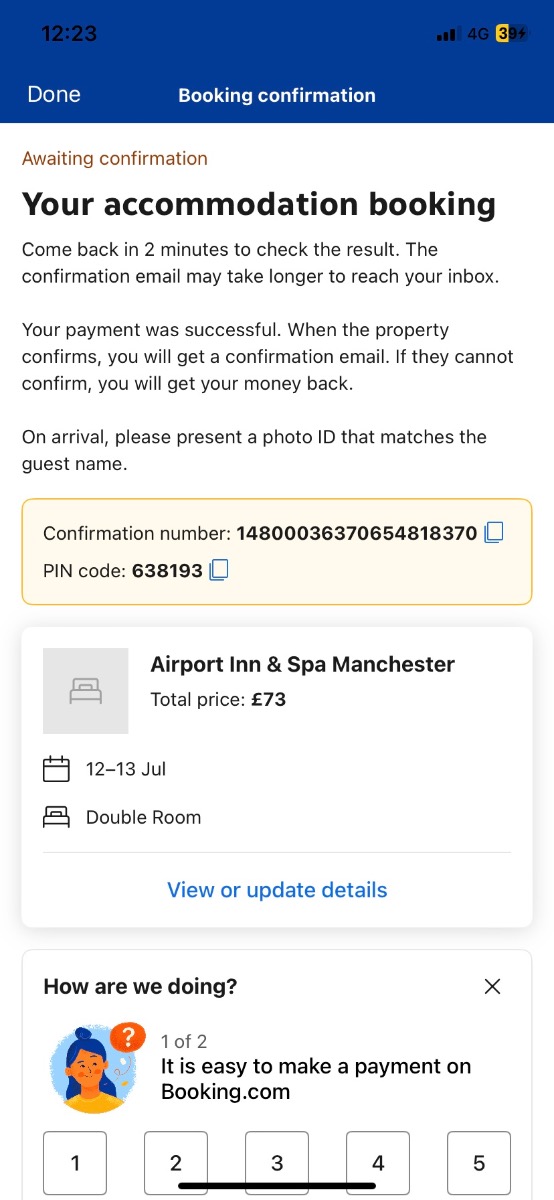Copy the PIN code icon
Viewport: 554px width, 1200px height.
pos(219,570)
